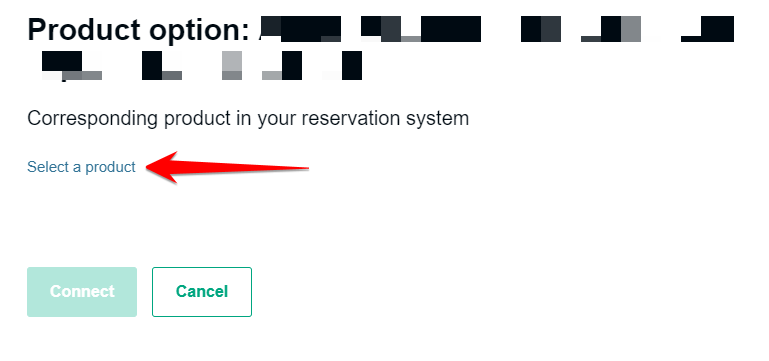The height and width of the screenshot is (361, 769).
Task: Click the red arrow's pointed tip
Action: point(147,168)
